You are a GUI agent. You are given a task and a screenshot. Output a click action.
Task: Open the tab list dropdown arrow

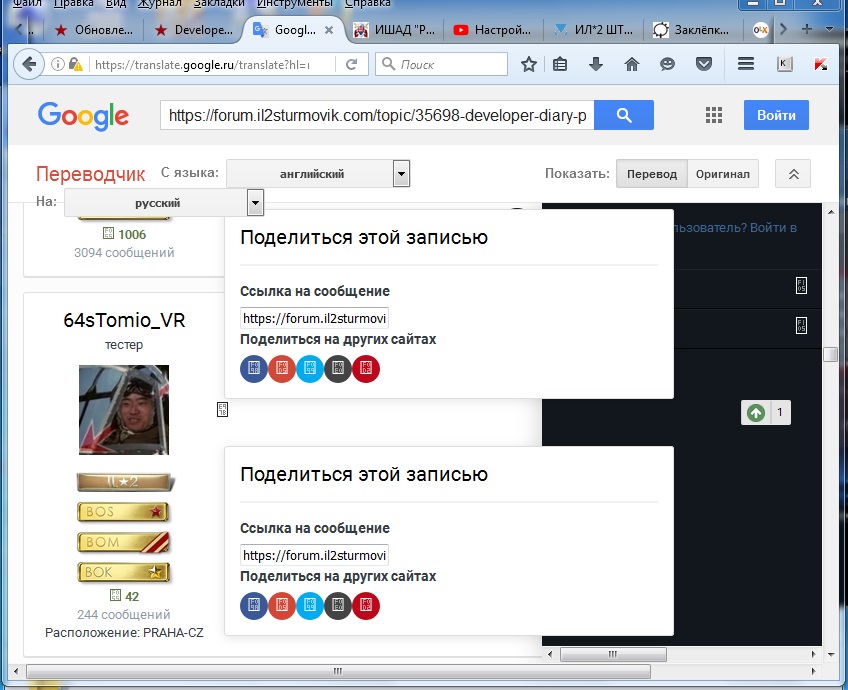tap(830, 29)
